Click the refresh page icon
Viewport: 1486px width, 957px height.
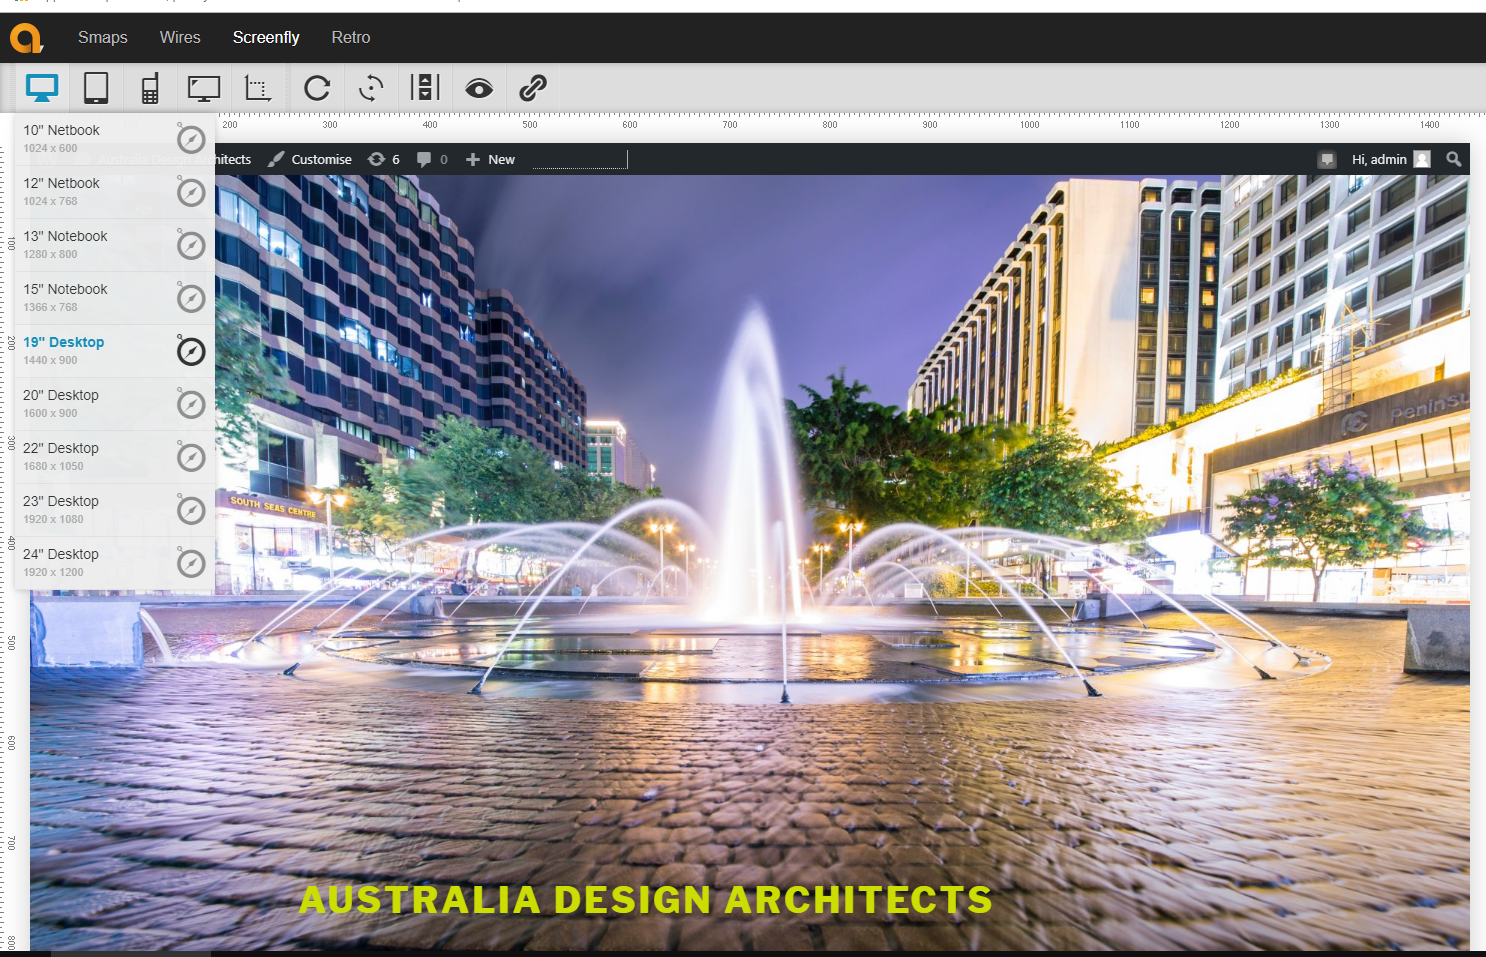(x=317, y=88)
